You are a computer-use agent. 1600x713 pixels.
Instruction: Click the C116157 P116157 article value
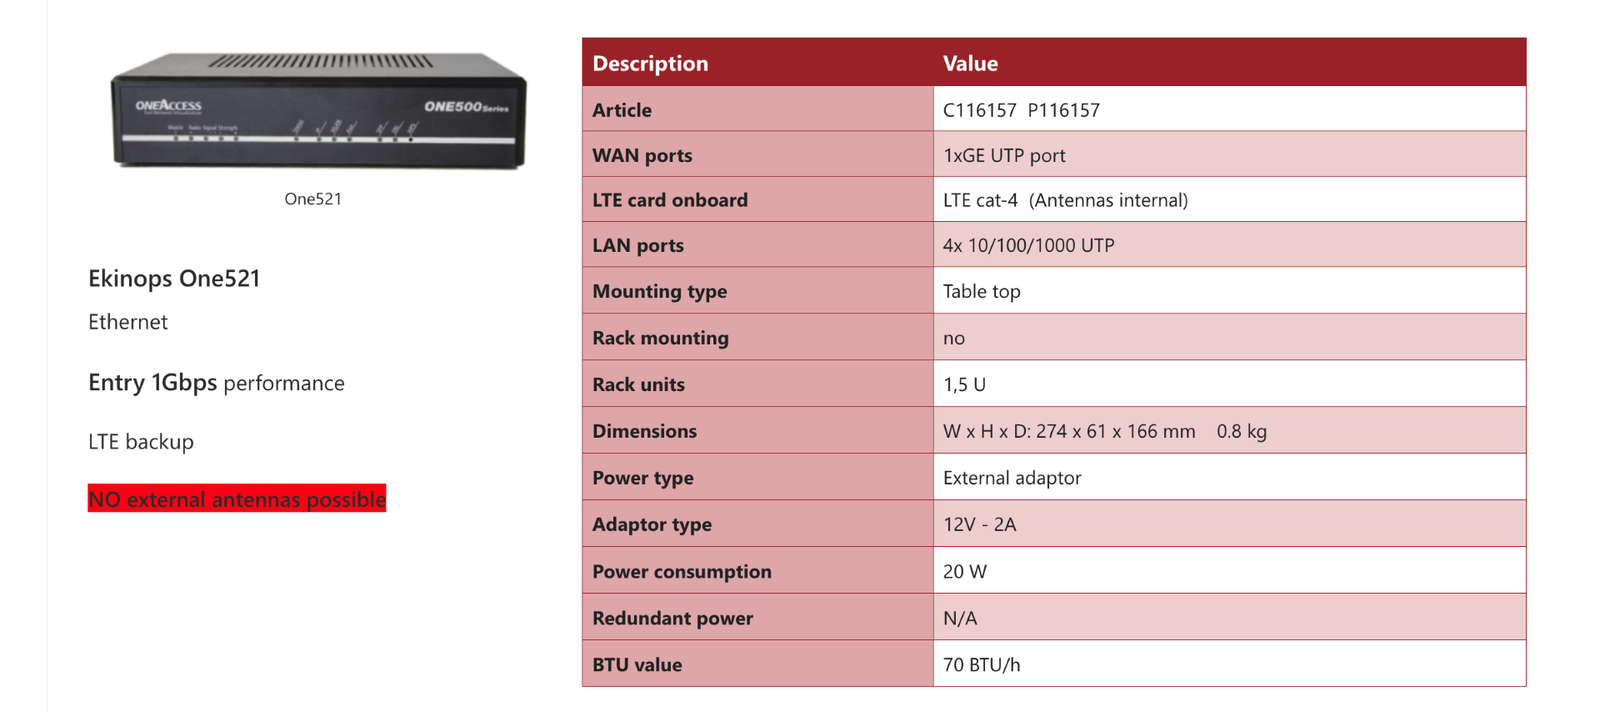(x=1021, y=110)
